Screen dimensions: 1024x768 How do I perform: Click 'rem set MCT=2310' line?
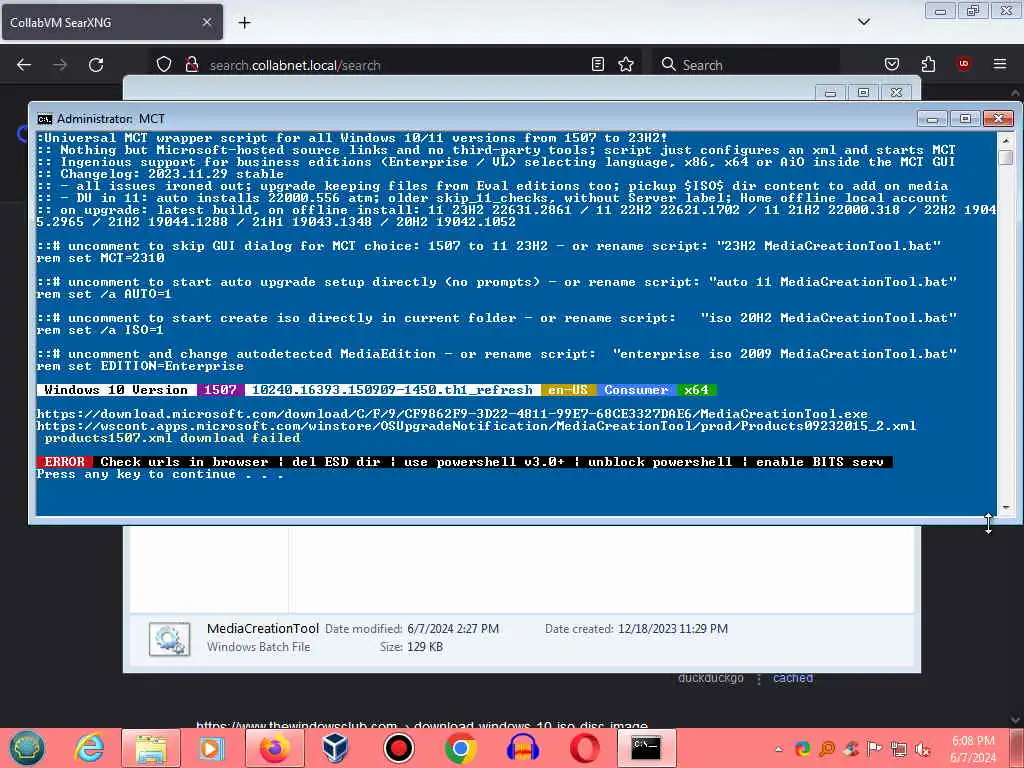[101, 258]
